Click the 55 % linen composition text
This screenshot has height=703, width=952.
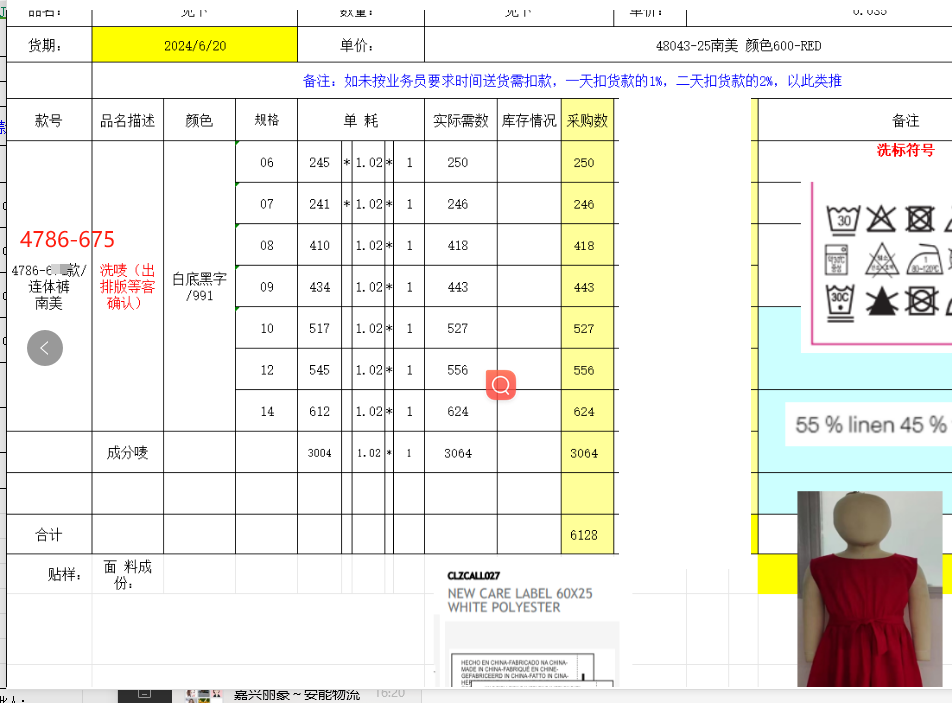(x=869, y=425)
